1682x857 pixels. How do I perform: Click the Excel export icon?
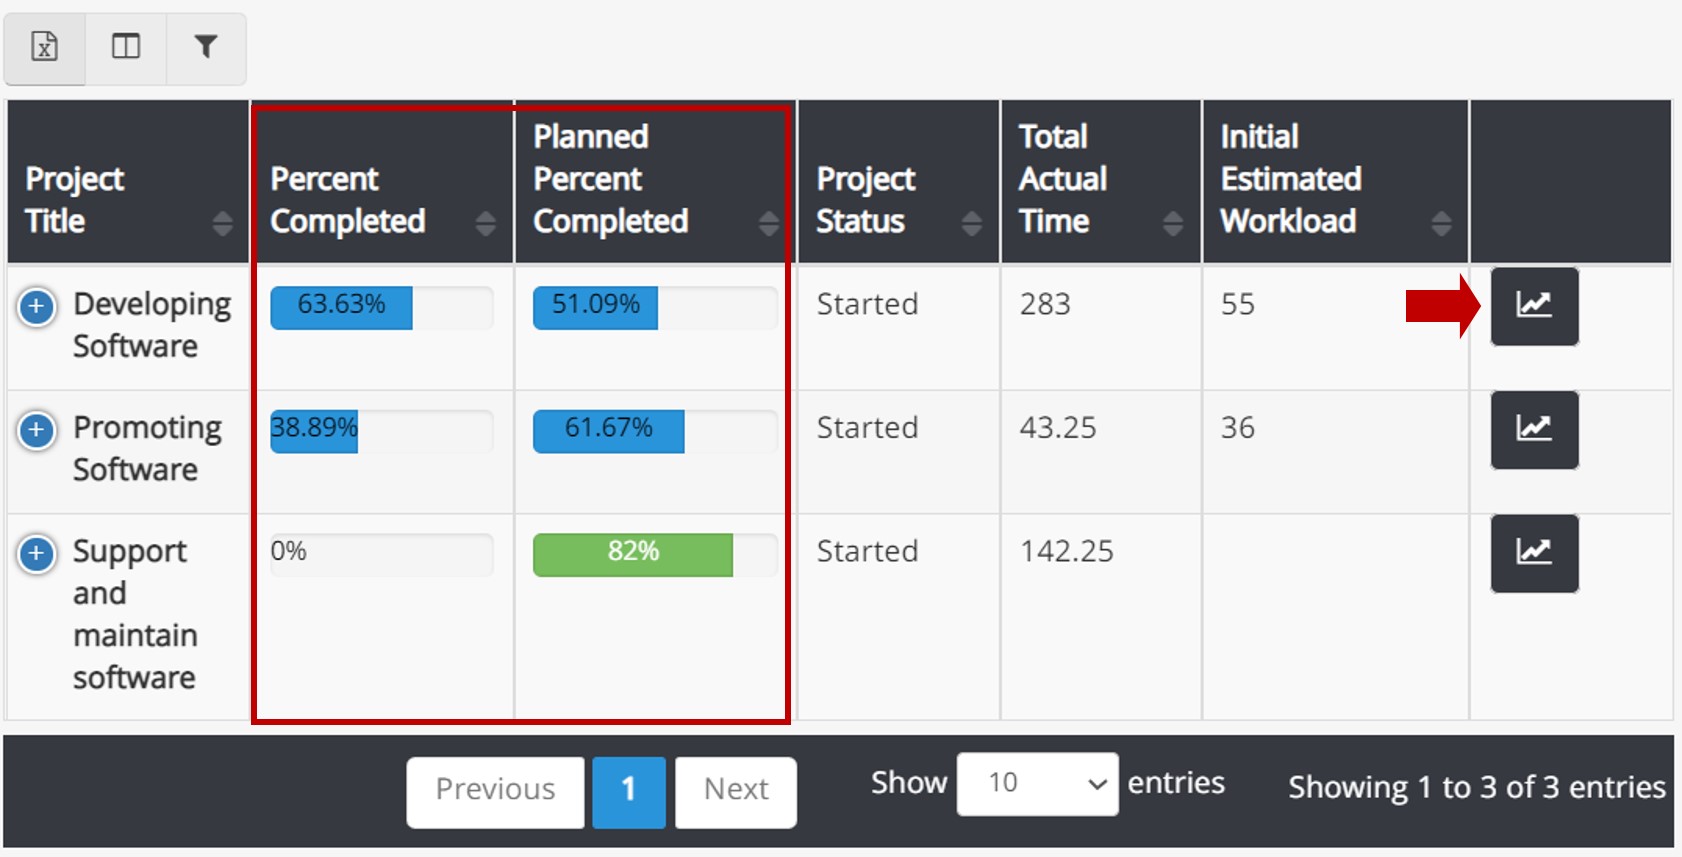pos(45,47)
